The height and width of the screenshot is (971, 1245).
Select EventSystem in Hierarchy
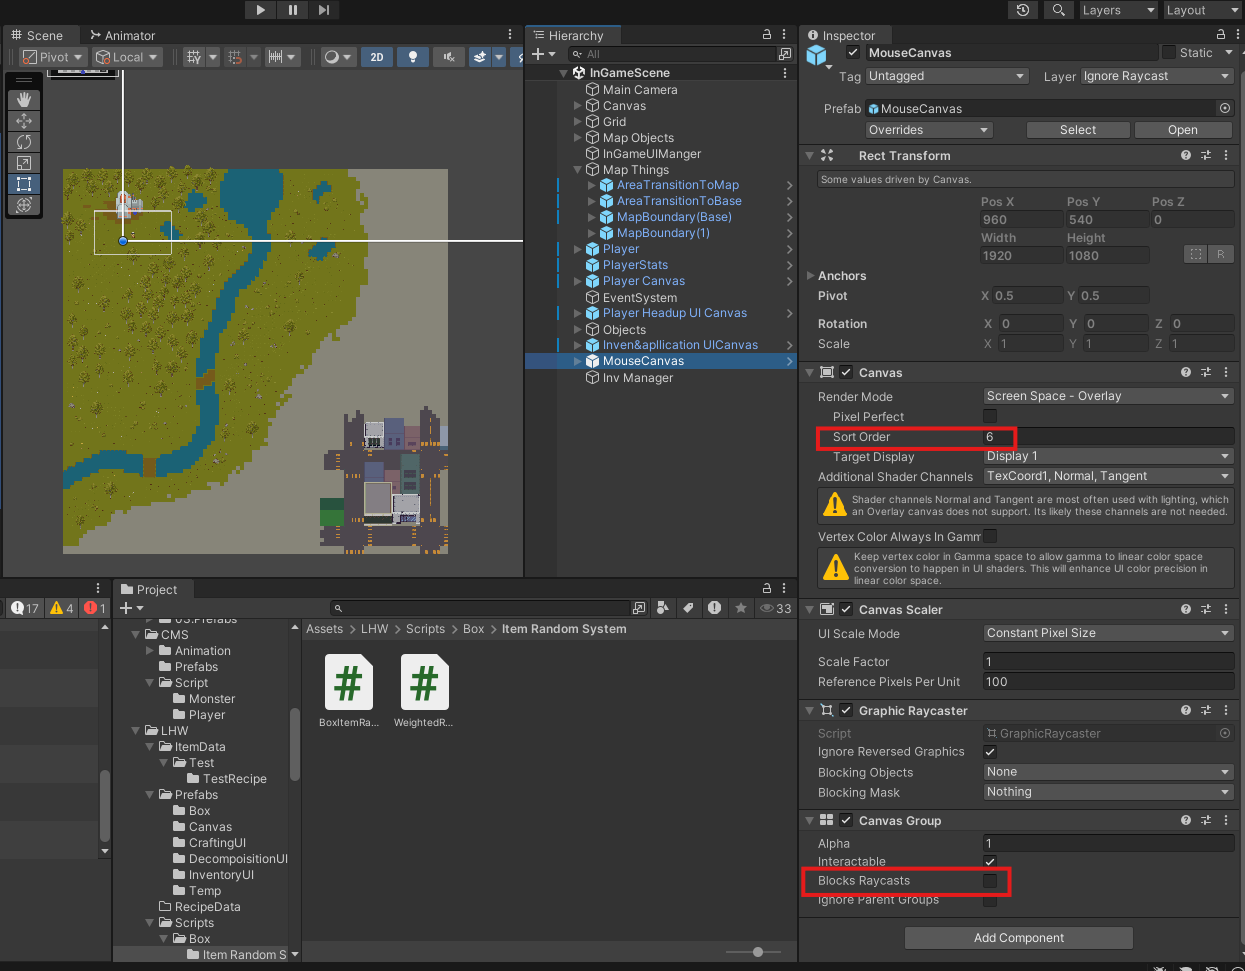640,298
